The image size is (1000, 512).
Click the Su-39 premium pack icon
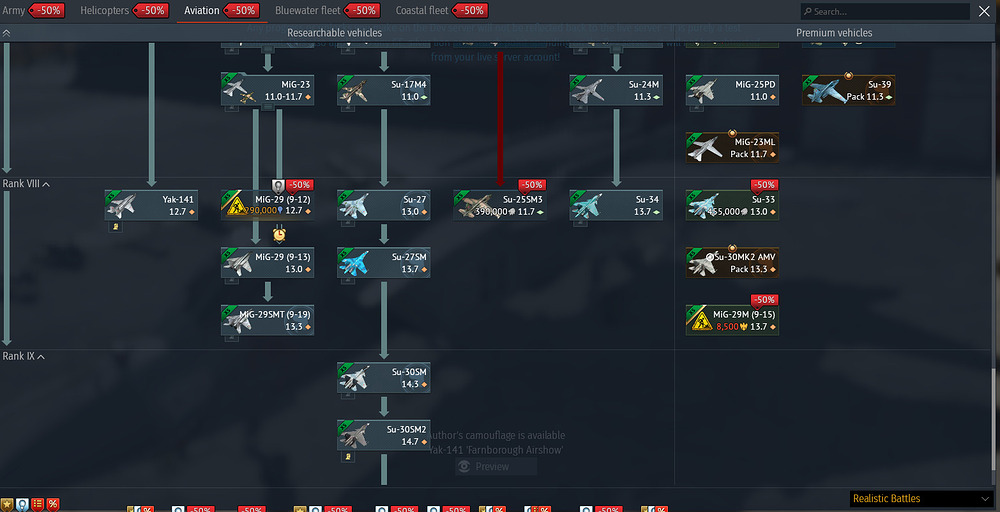pos(822,90)
